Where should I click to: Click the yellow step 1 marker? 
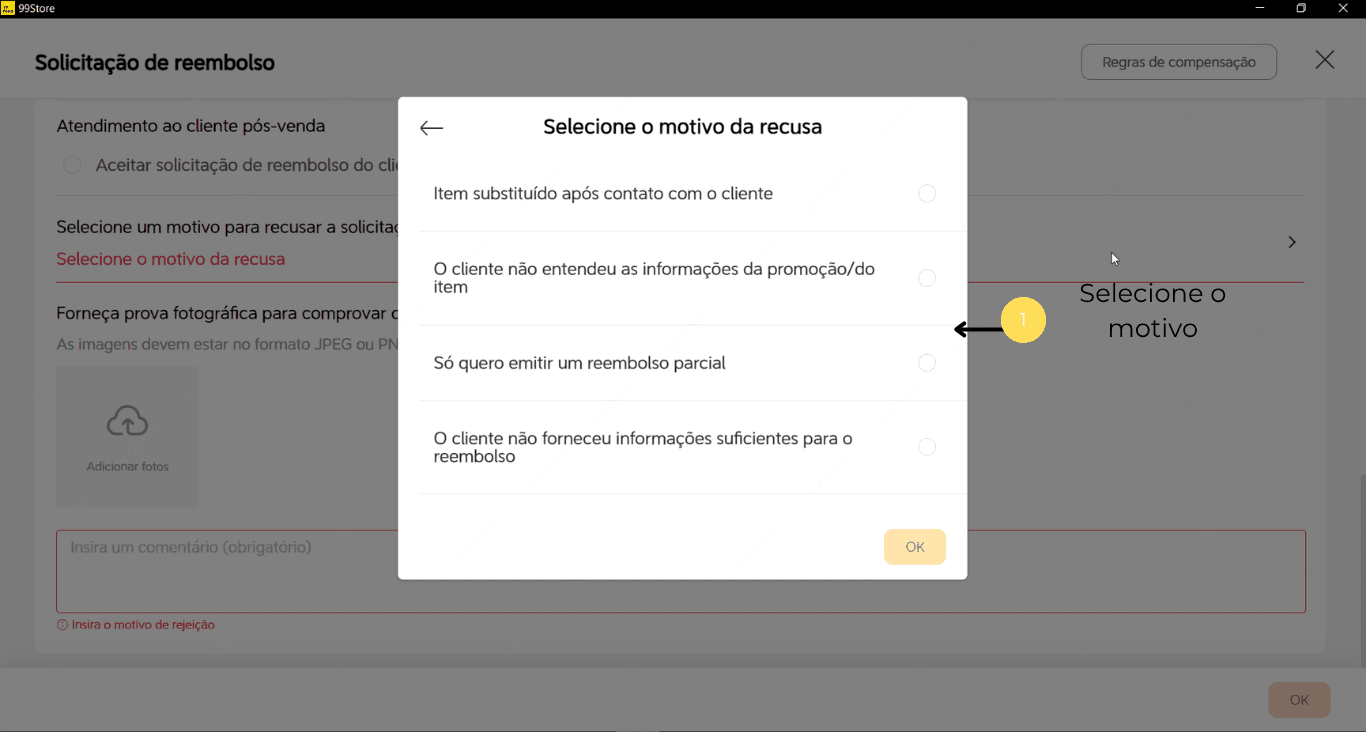pyautogui.click(x=1022, y=320)
